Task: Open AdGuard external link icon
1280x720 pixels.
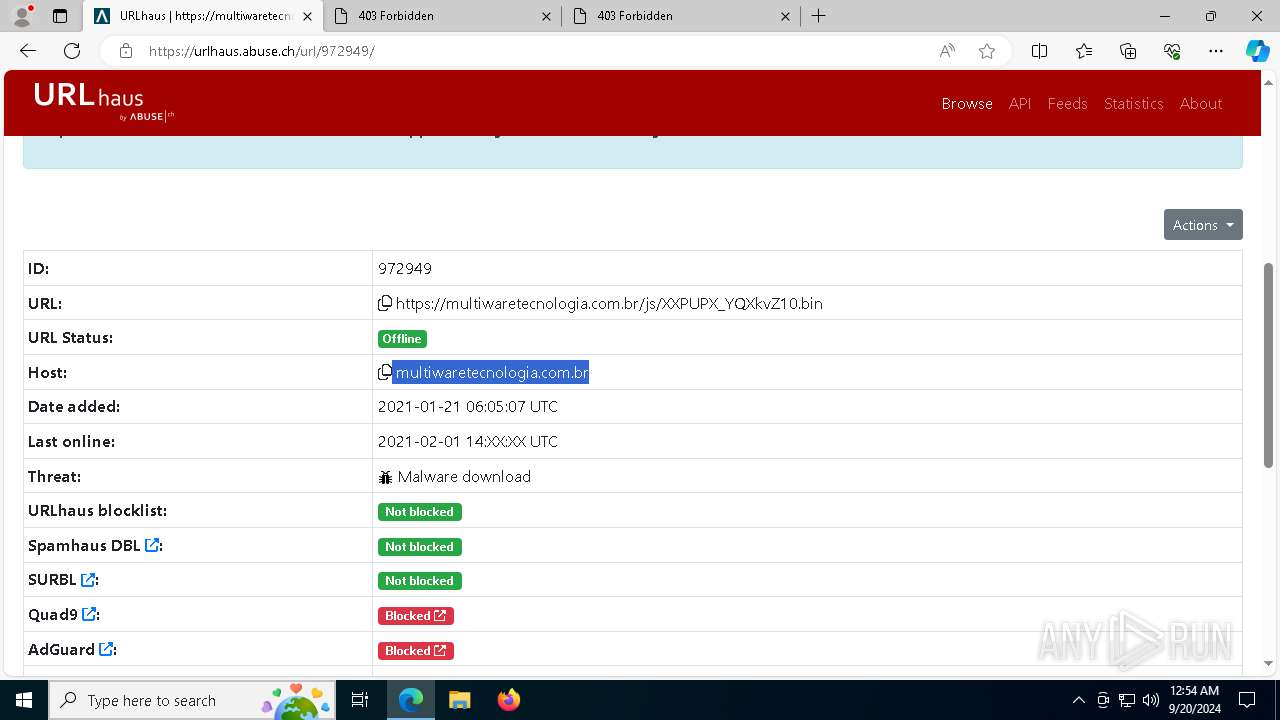Action: coord(106,649)
